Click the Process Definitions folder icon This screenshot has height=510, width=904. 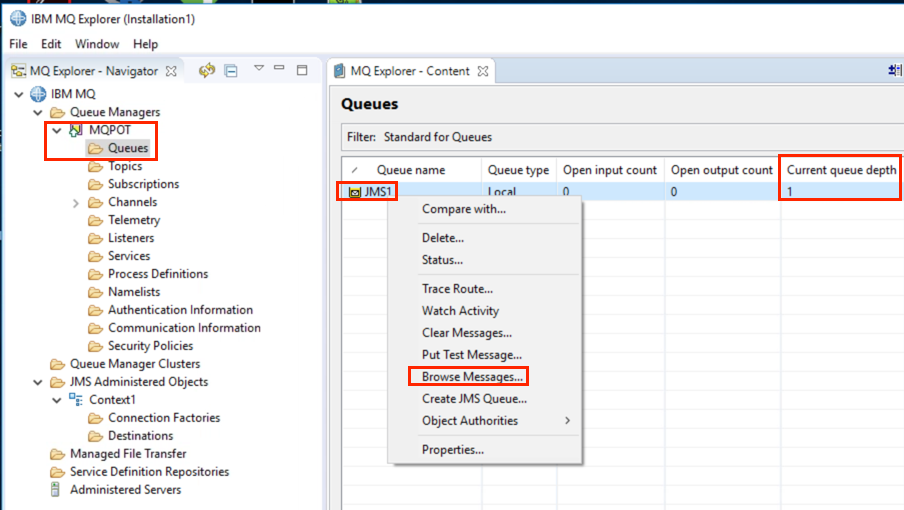tap(95, 274)
